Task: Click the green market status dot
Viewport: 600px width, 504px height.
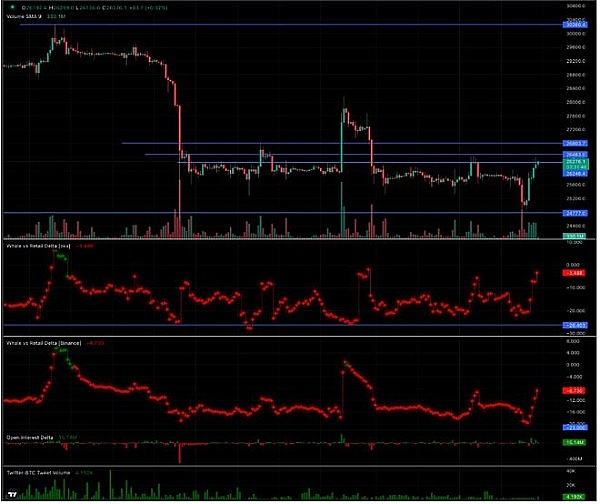Action: [x=13, y=7]
